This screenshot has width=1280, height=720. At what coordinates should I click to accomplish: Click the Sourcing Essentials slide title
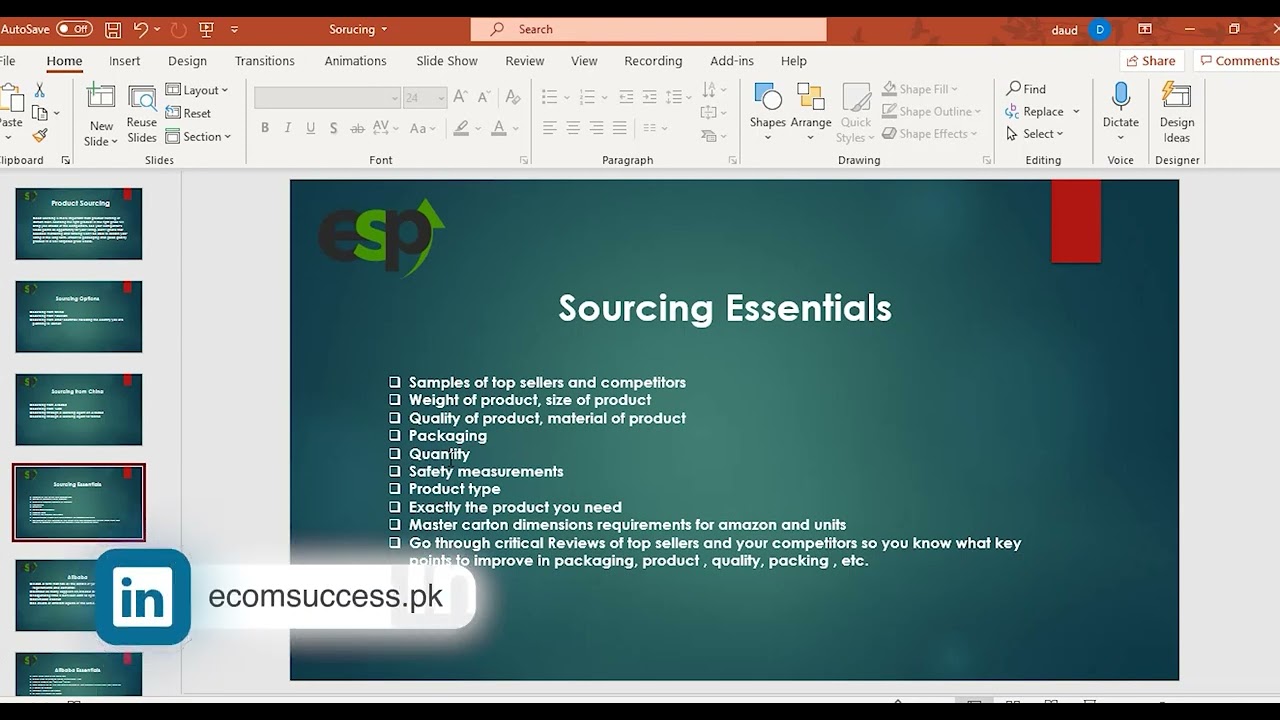[725, 308]
